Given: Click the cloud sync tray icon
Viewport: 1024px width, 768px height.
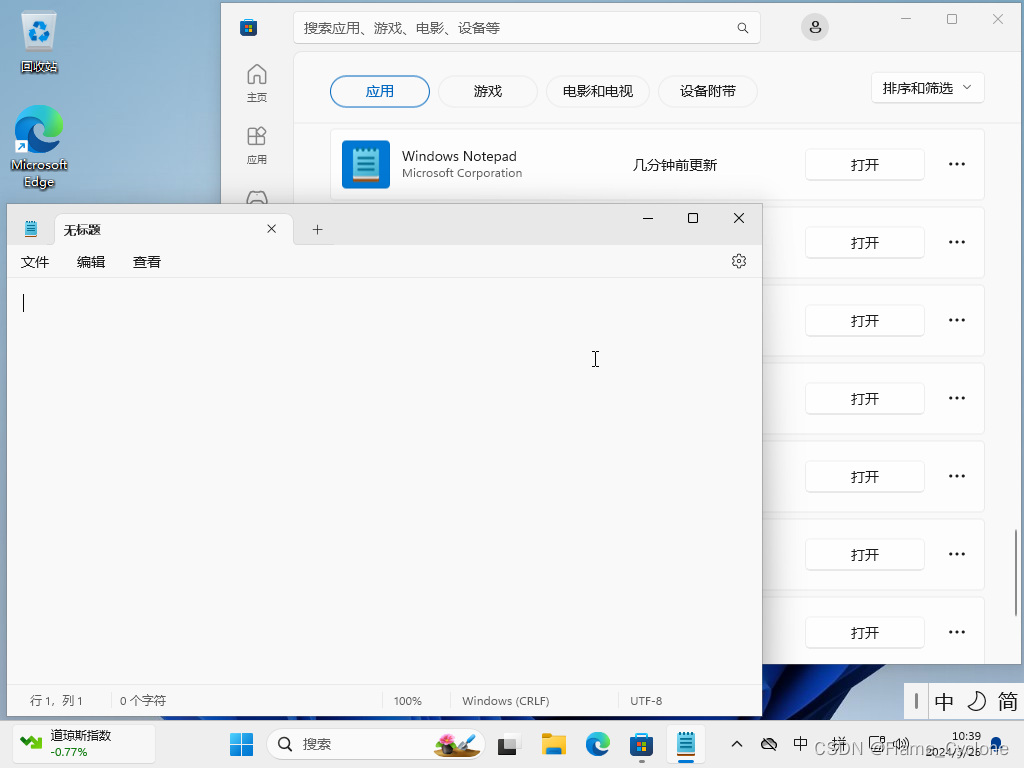Looking at the screenshot, I should pyautogui.click(x=769, y=744).
